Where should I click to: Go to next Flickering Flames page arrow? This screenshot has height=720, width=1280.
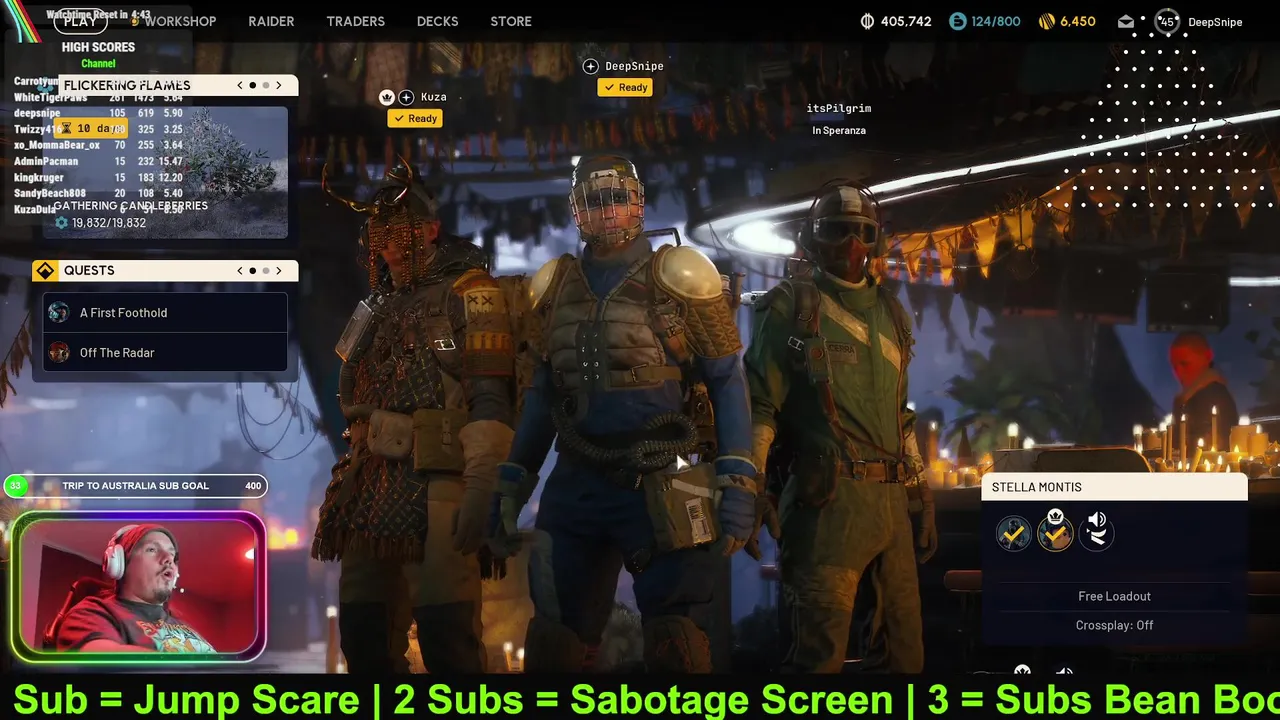coord(279,85)
